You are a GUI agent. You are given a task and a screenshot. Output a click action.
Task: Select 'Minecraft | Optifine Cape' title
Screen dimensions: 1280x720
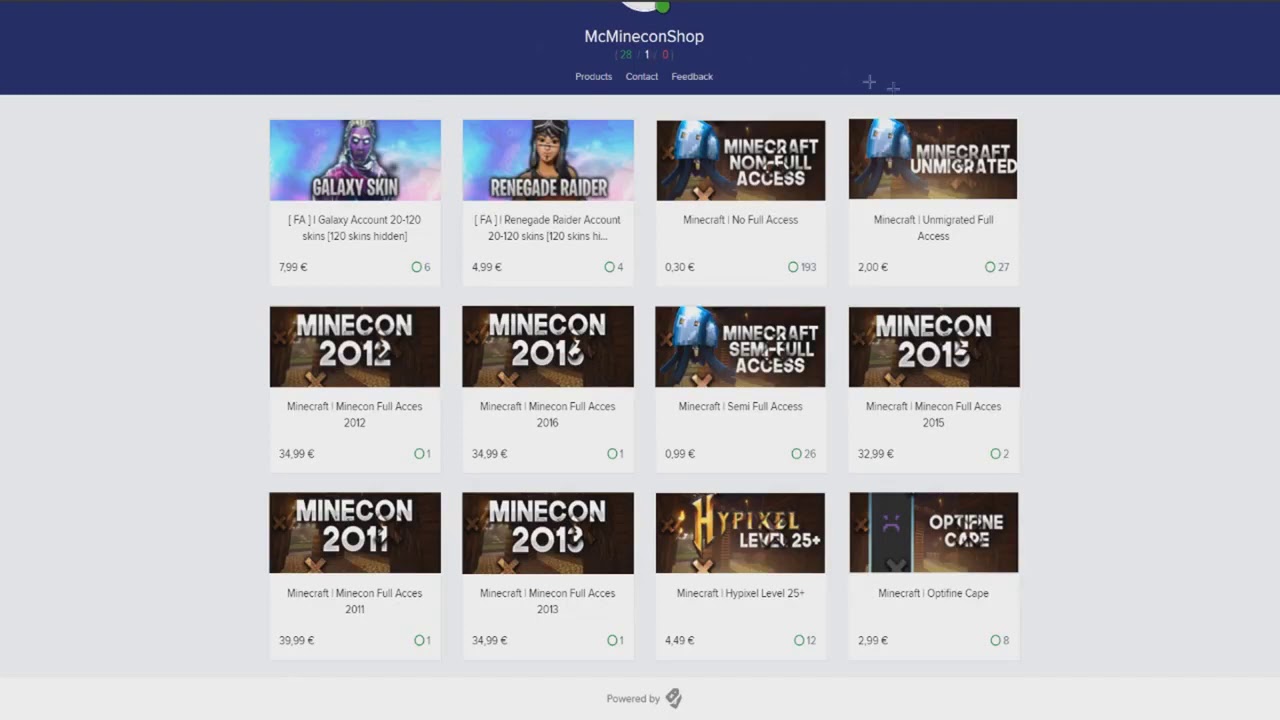[934, 593]
